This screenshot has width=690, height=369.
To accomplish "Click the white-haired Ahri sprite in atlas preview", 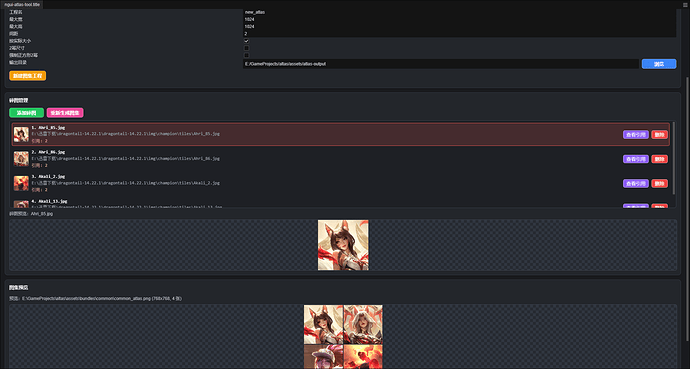I will click(363, 325).
